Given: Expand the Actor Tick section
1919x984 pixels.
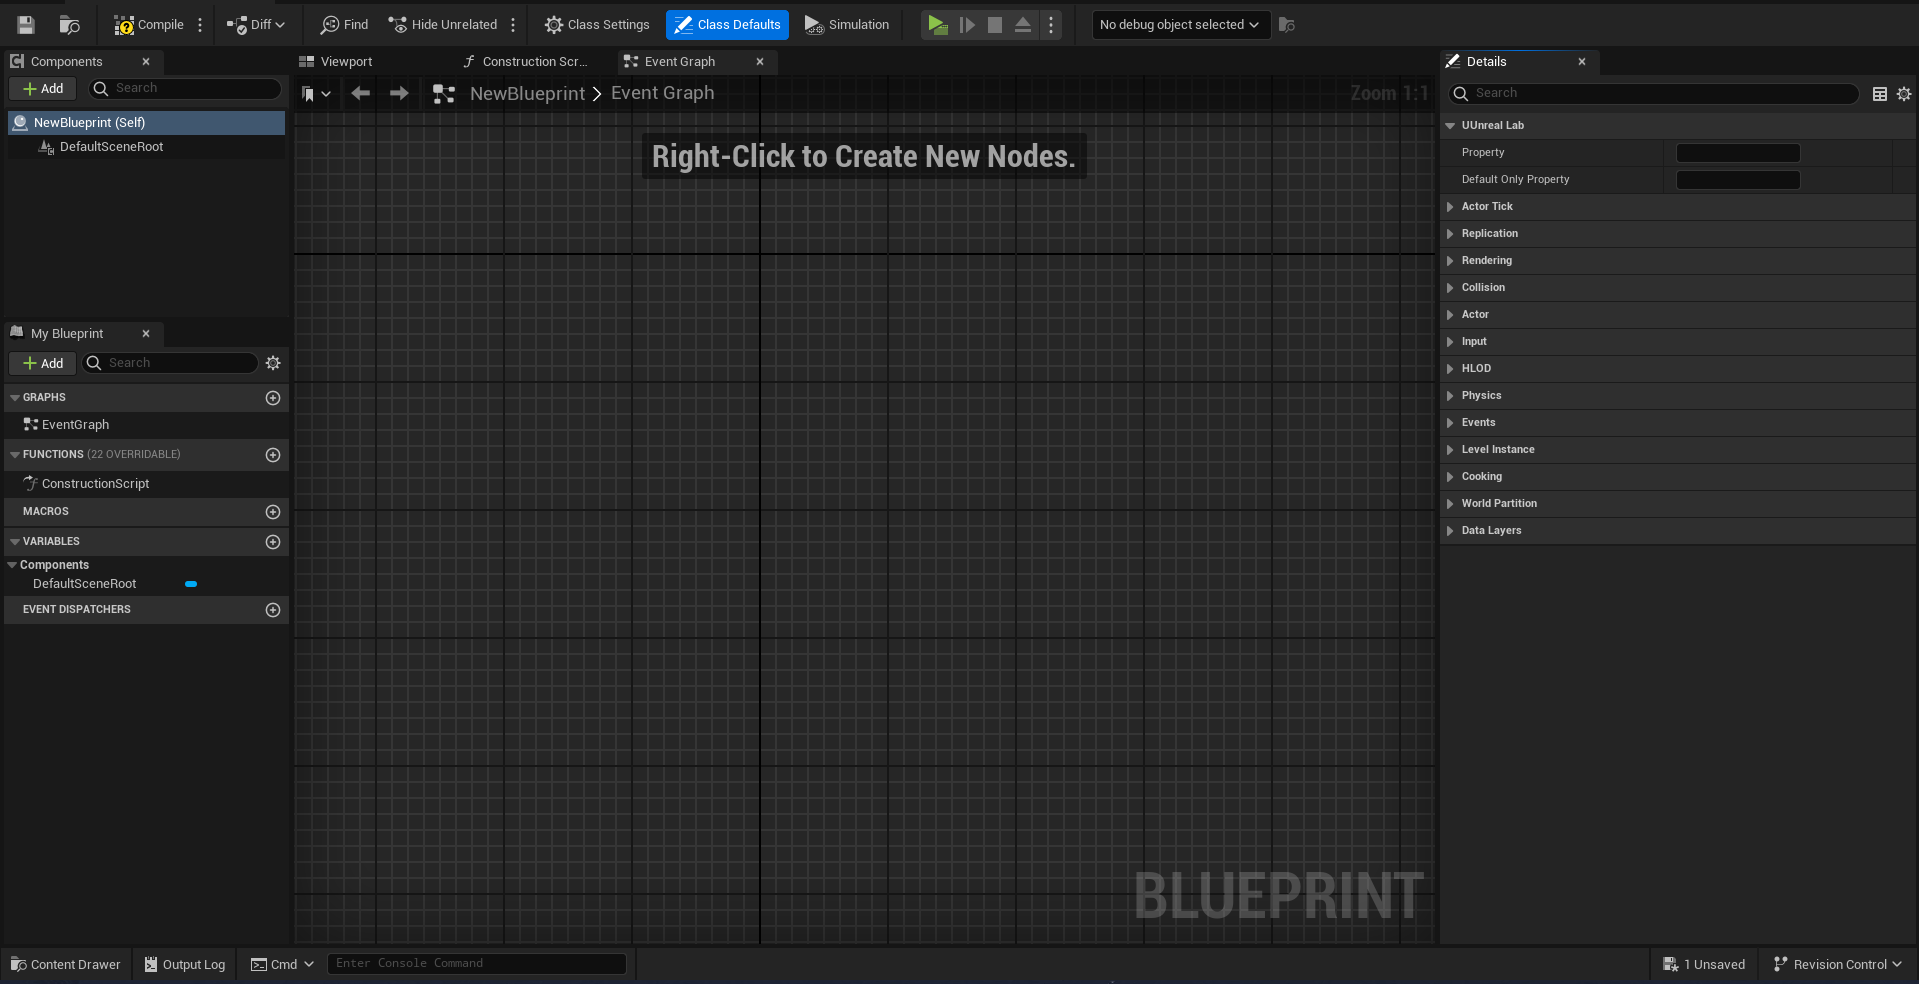Looking at the screenshot, I should (x=1486, y=207).
